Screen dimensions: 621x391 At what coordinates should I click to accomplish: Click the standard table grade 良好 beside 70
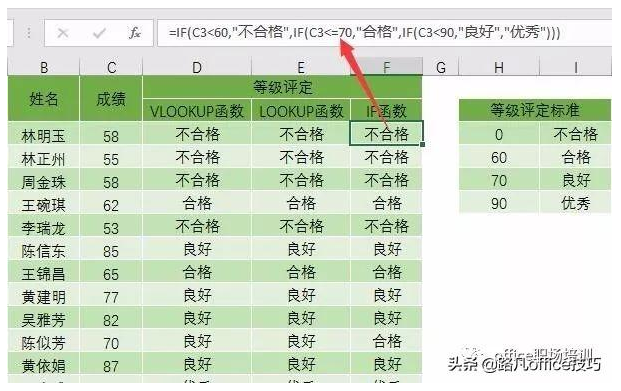click(x=575, y=180)
